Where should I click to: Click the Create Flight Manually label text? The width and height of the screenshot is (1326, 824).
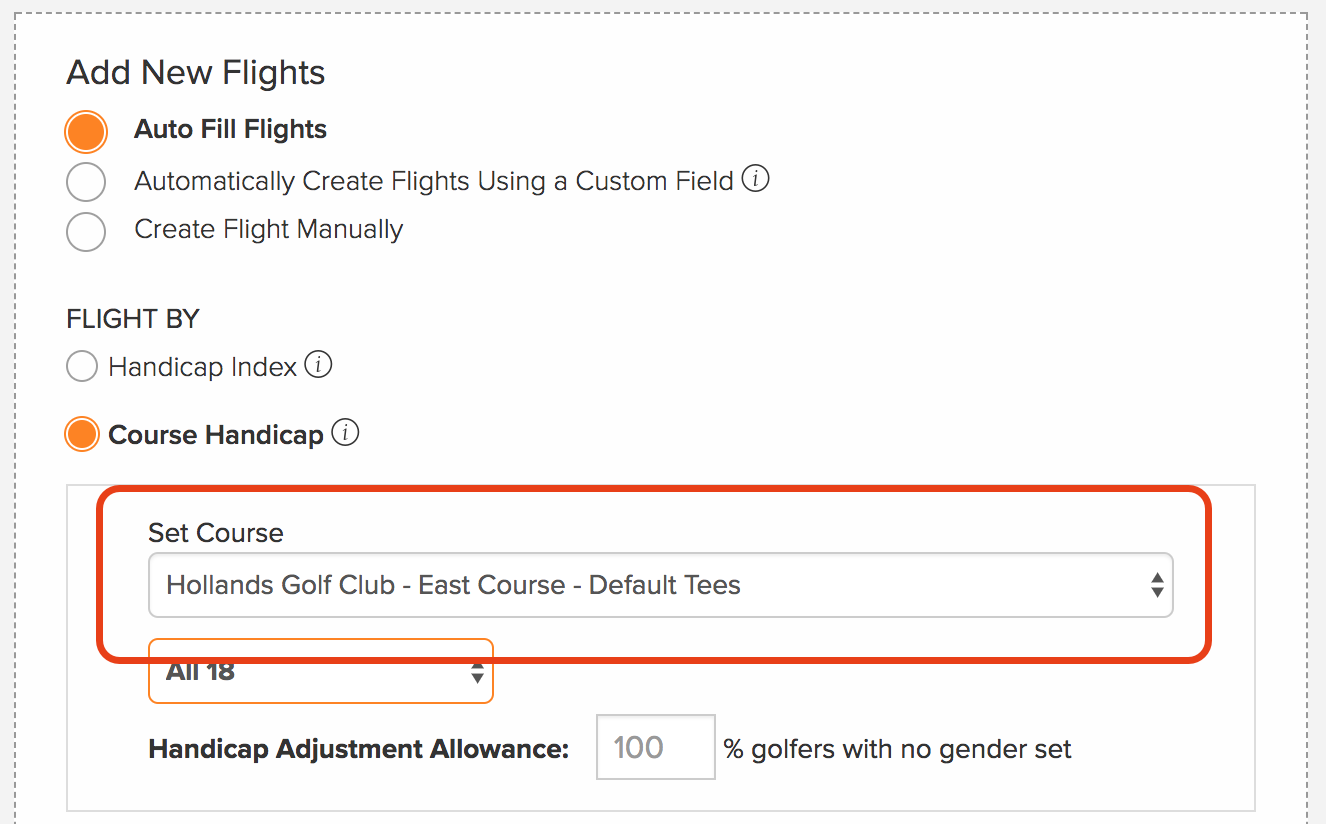pos(269,229)
